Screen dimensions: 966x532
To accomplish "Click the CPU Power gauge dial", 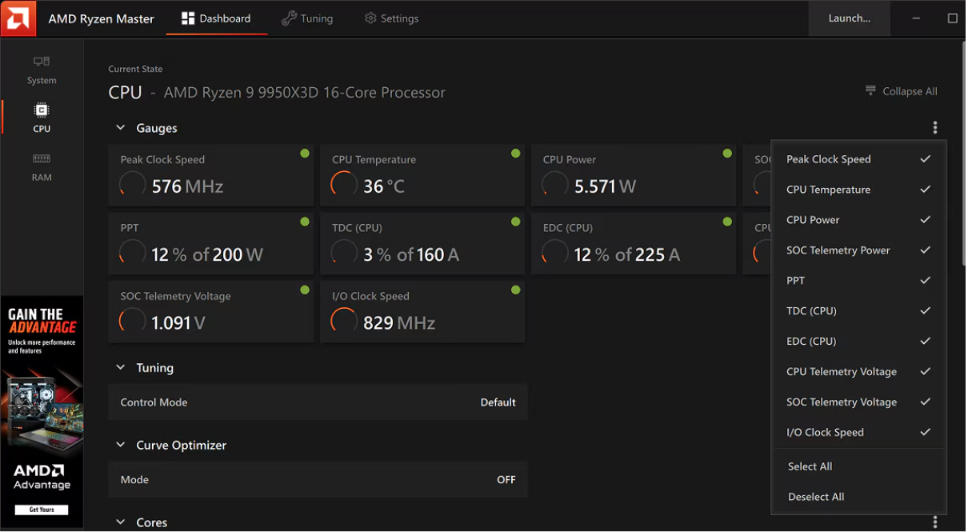I will pyautogui.click(x=554, y=185).
